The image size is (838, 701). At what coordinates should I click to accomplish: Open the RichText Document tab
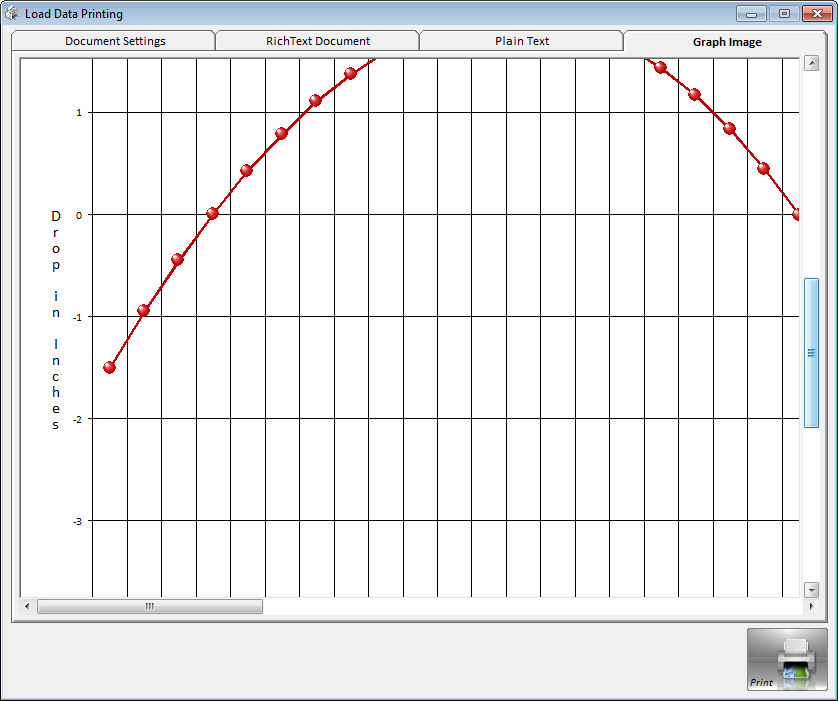coord(318,41)
